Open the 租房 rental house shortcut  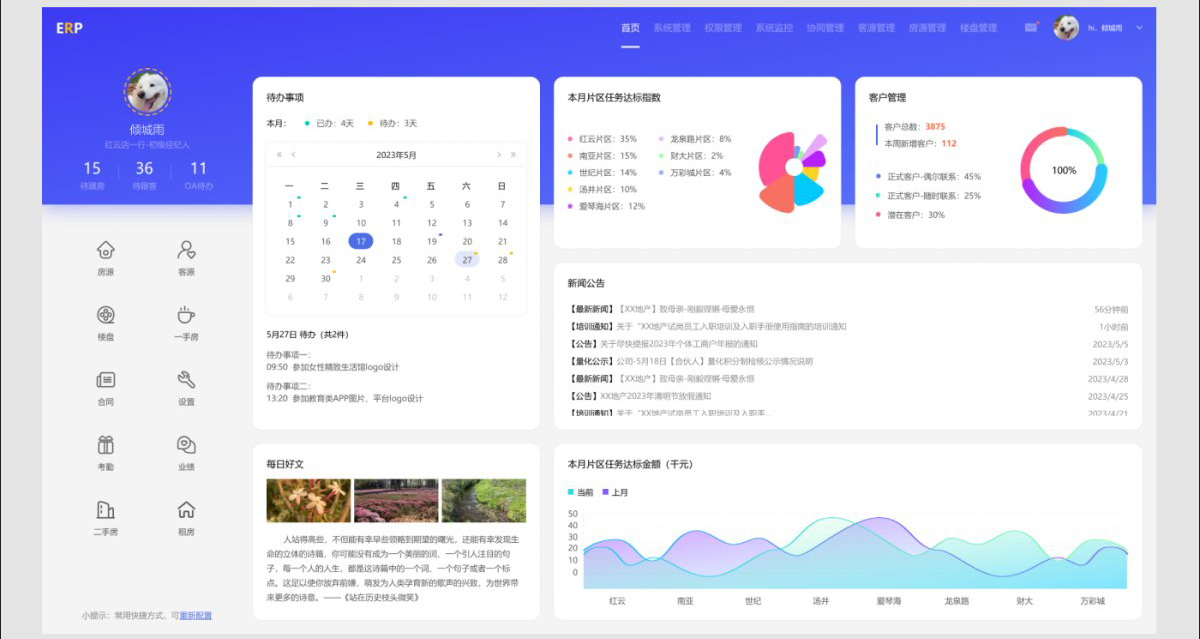point(186,510)
